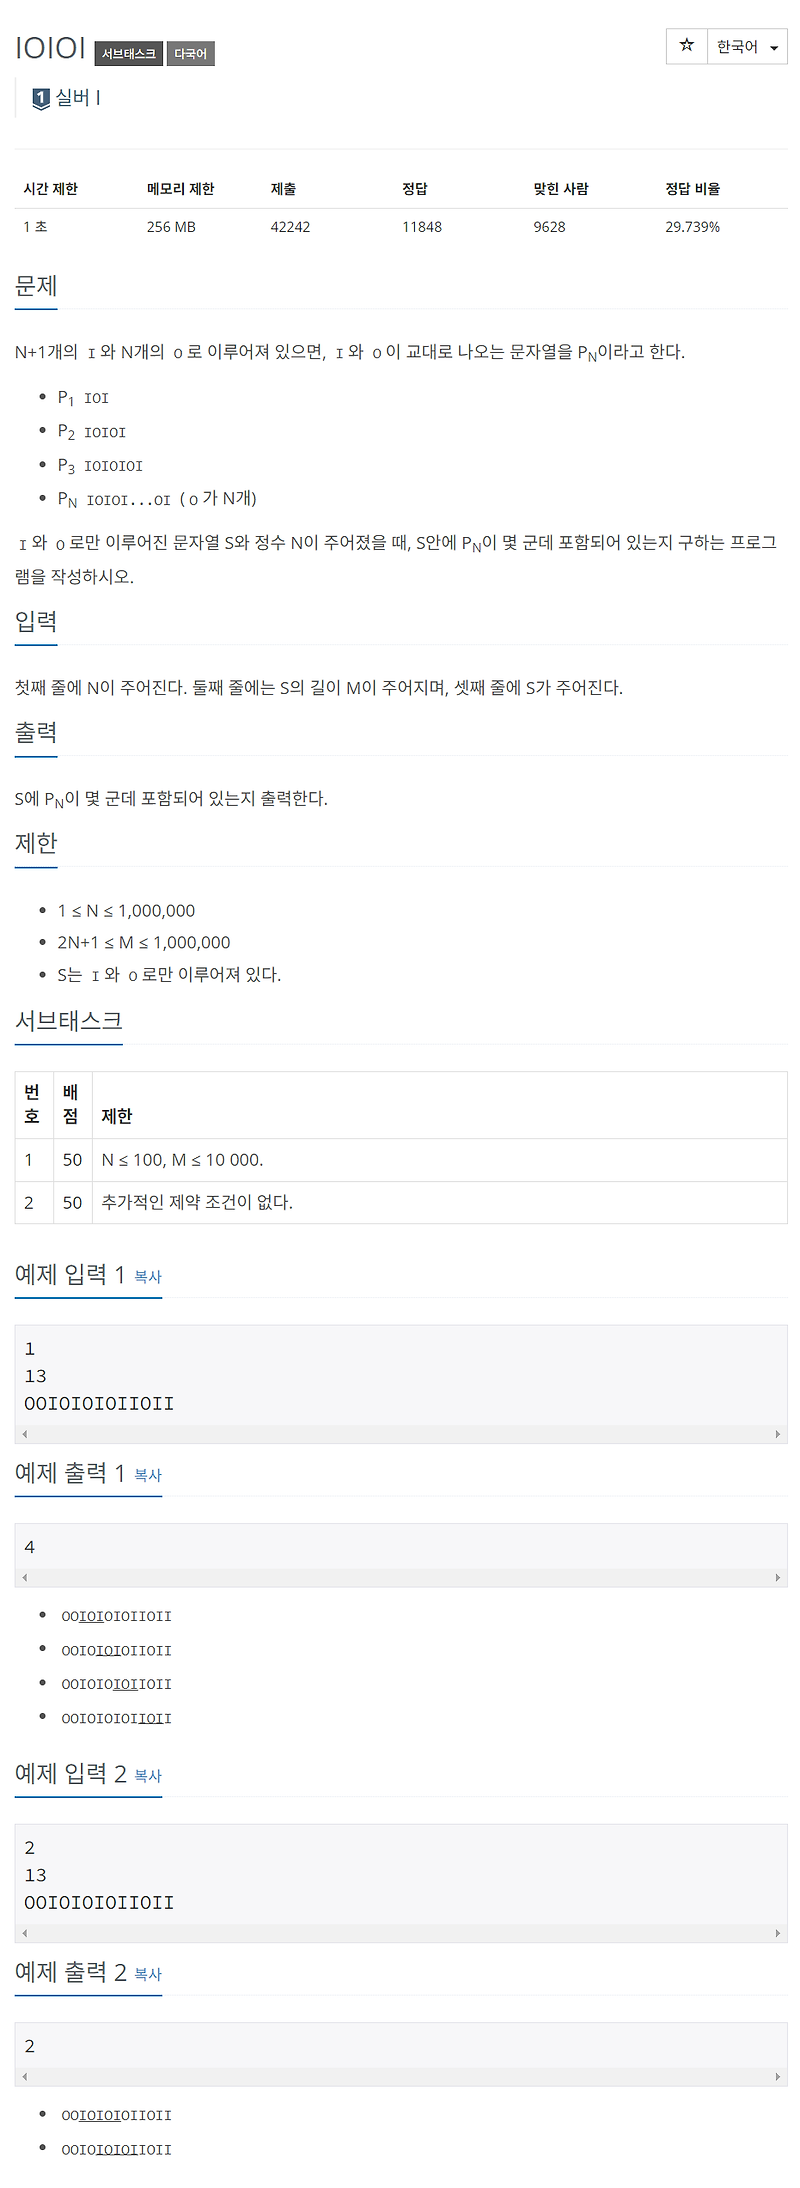Click the scrollbar below 예제 입력 2

[400, 1932]
